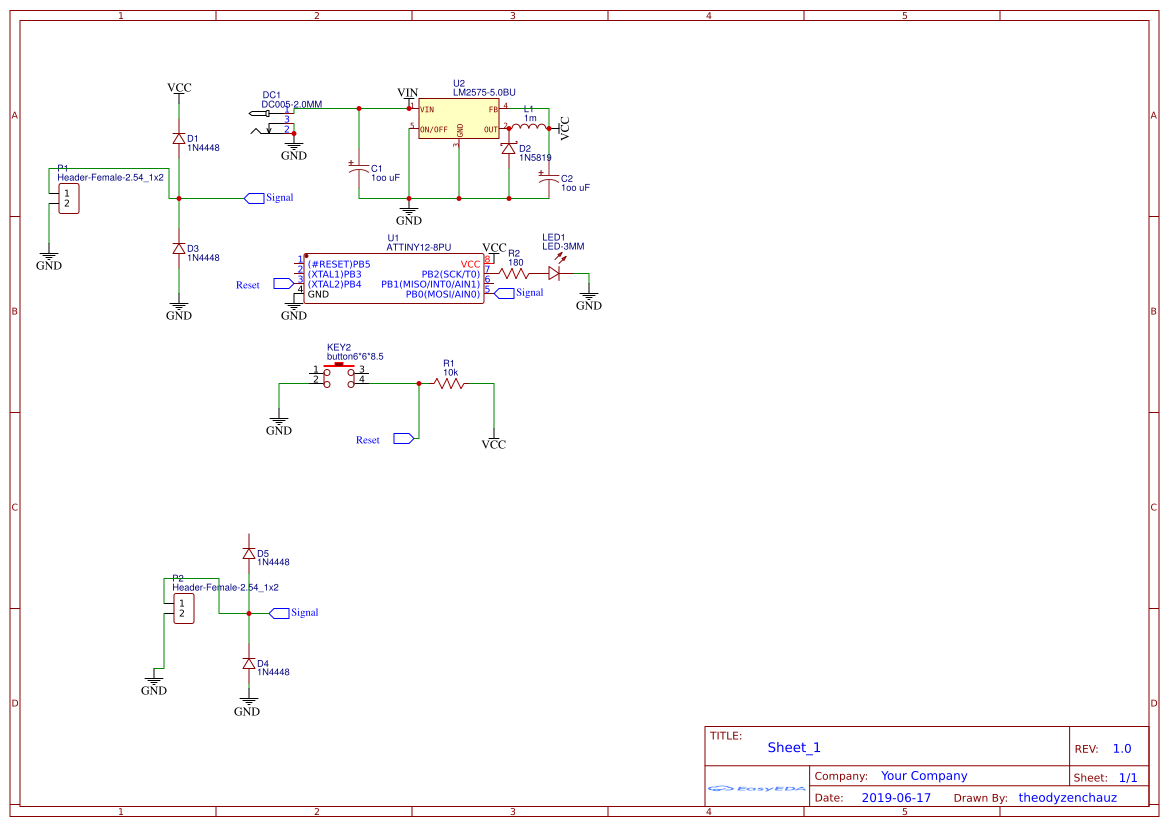Click the D2 1N5819 Schottky diode
Viewport: 1169px width, 827px height.
tap(509, 149)
